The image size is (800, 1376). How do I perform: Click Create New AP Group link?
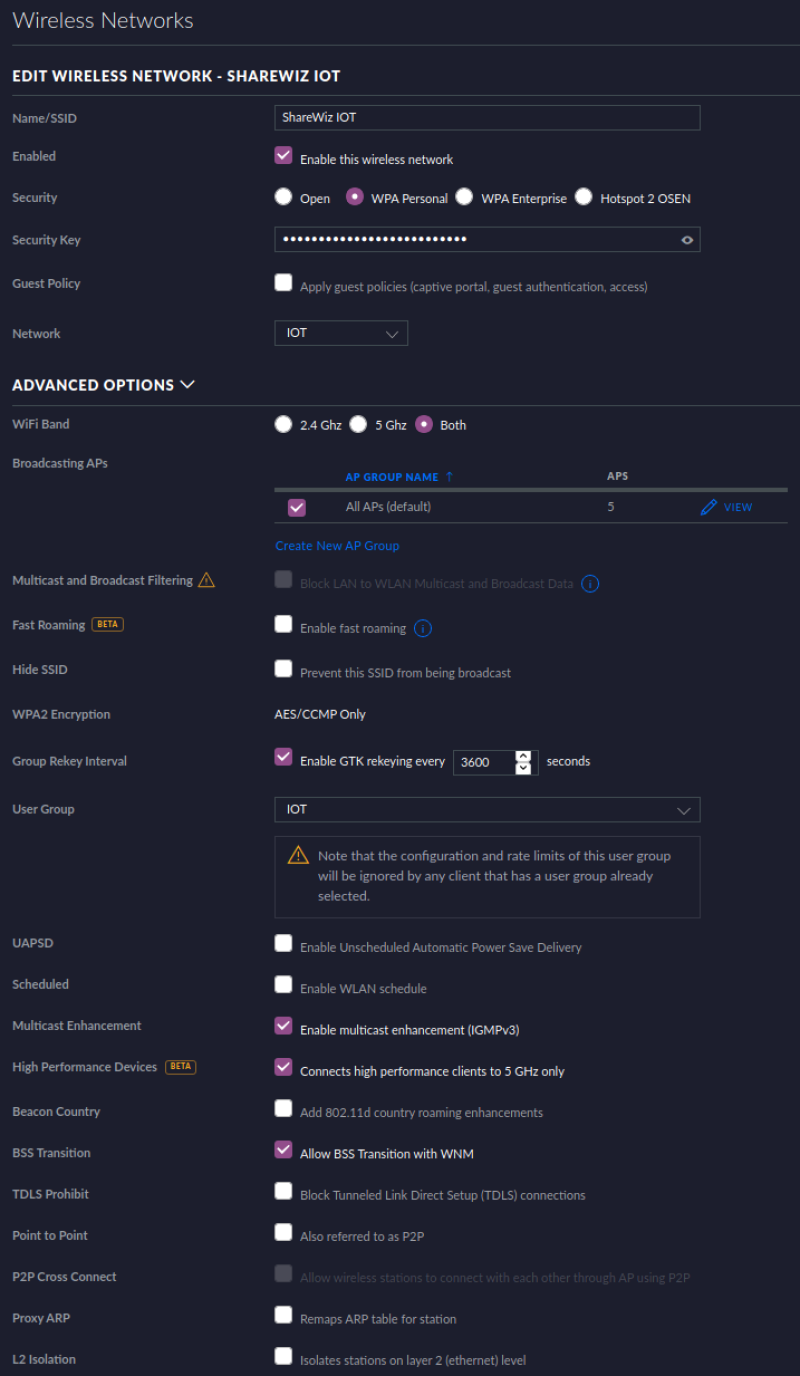click(x=337, y=546)
